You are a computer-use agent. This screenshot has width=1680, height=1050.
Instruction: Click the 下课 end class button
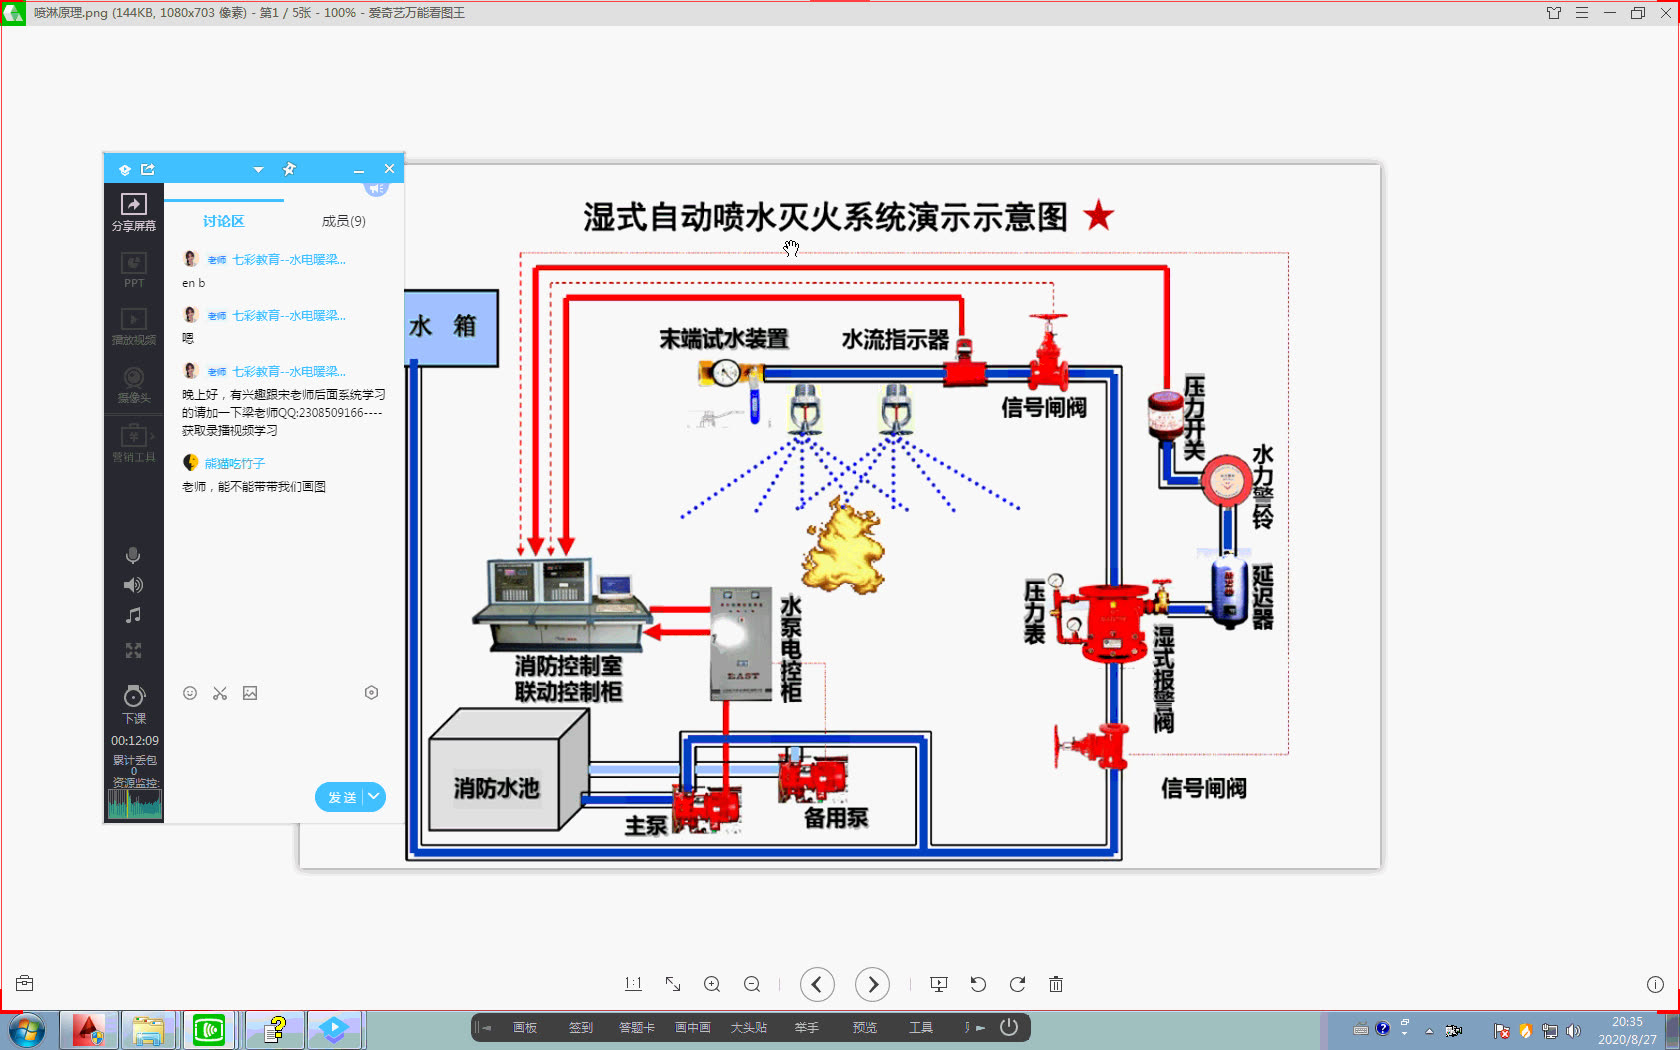(x=134, y=704)
